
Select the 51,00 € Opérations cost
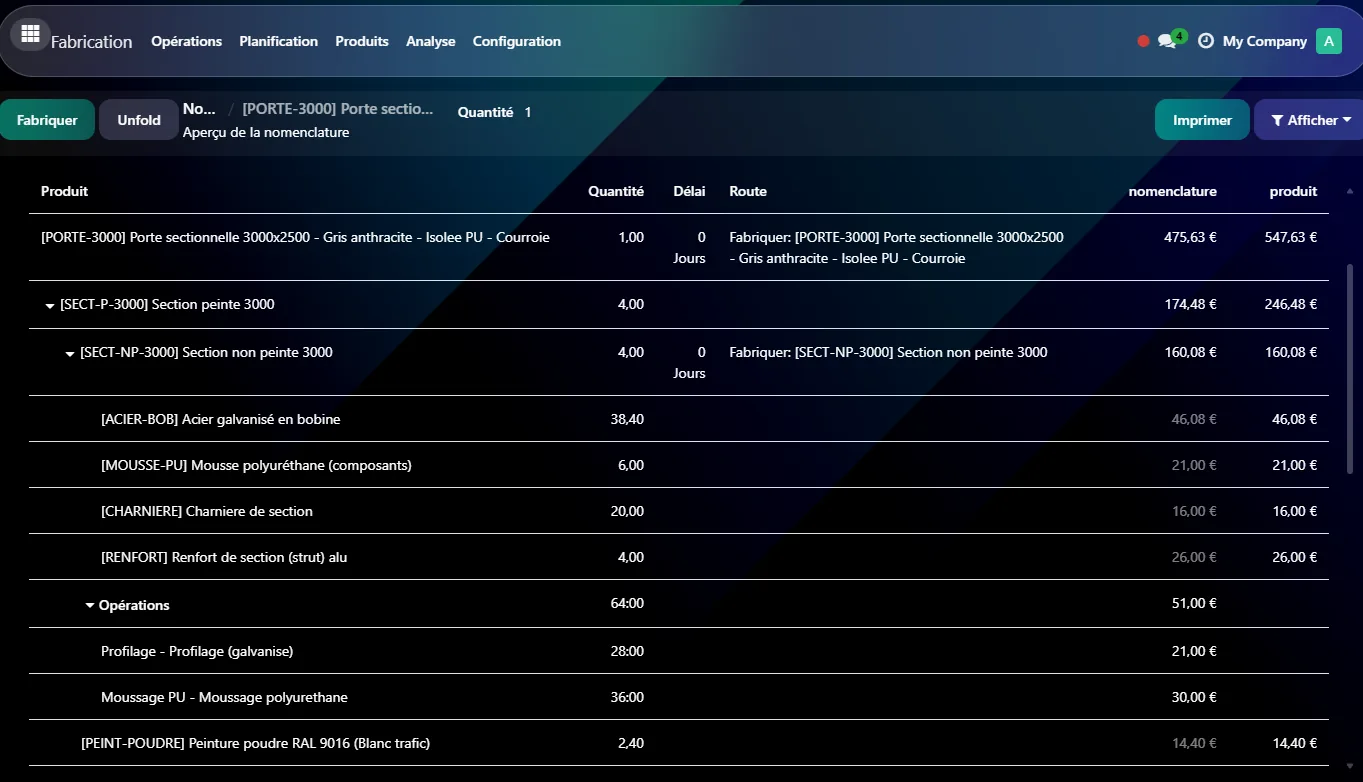click(1194, 604)
